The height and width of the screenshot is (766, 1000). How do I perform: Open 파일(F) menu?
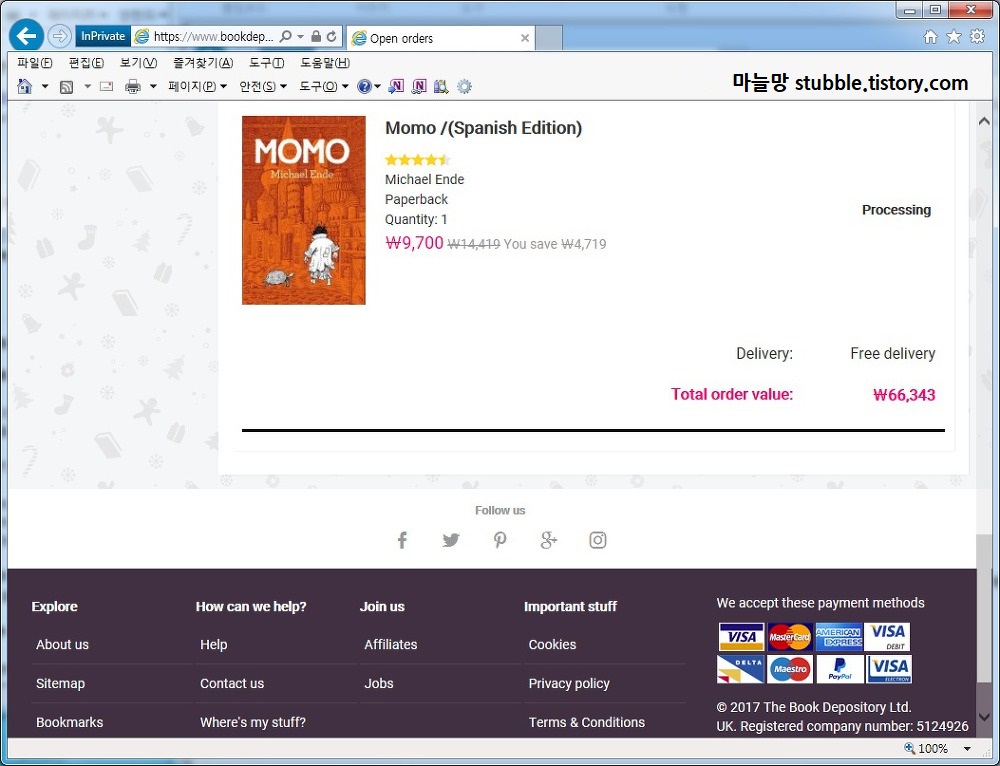pos(34,63)
